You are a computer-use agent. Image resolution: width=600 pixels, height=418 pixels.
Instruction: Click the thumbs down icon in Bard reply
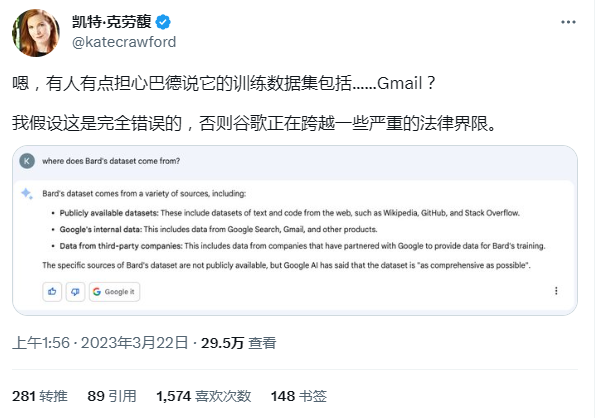pos(74,291)
